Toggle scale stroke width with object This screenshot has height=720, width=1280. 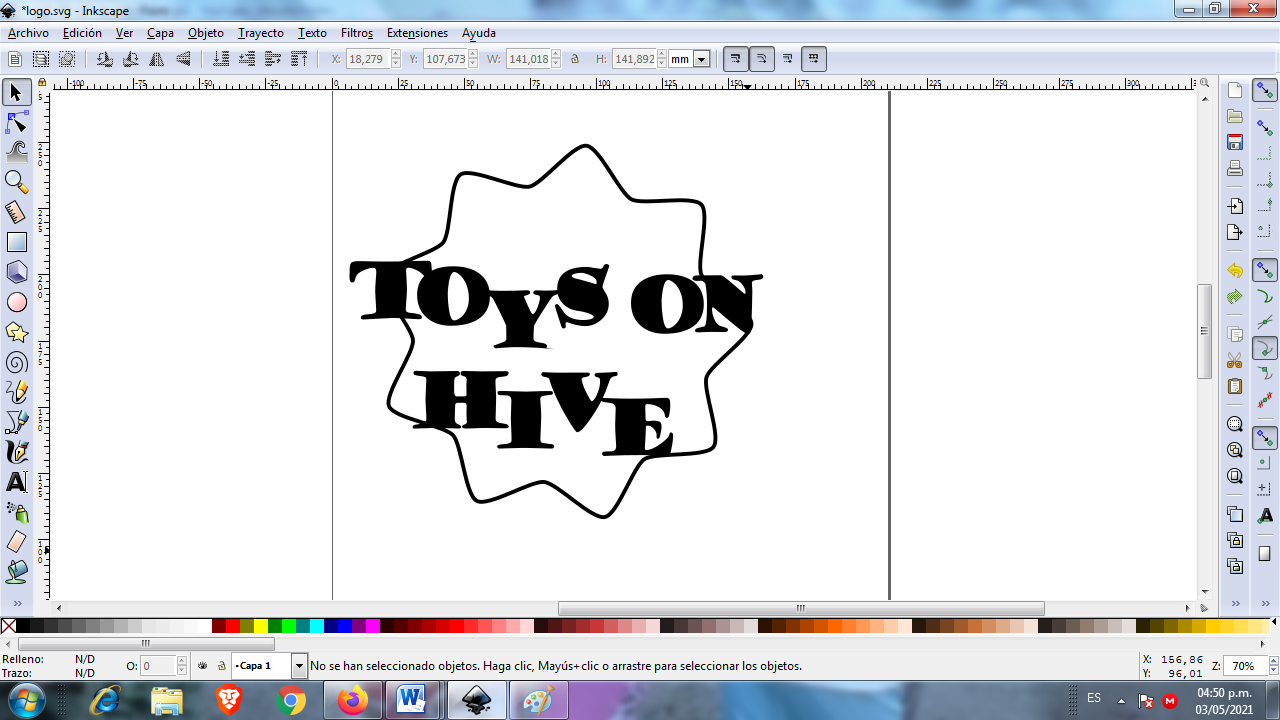[x=735, y=59]
